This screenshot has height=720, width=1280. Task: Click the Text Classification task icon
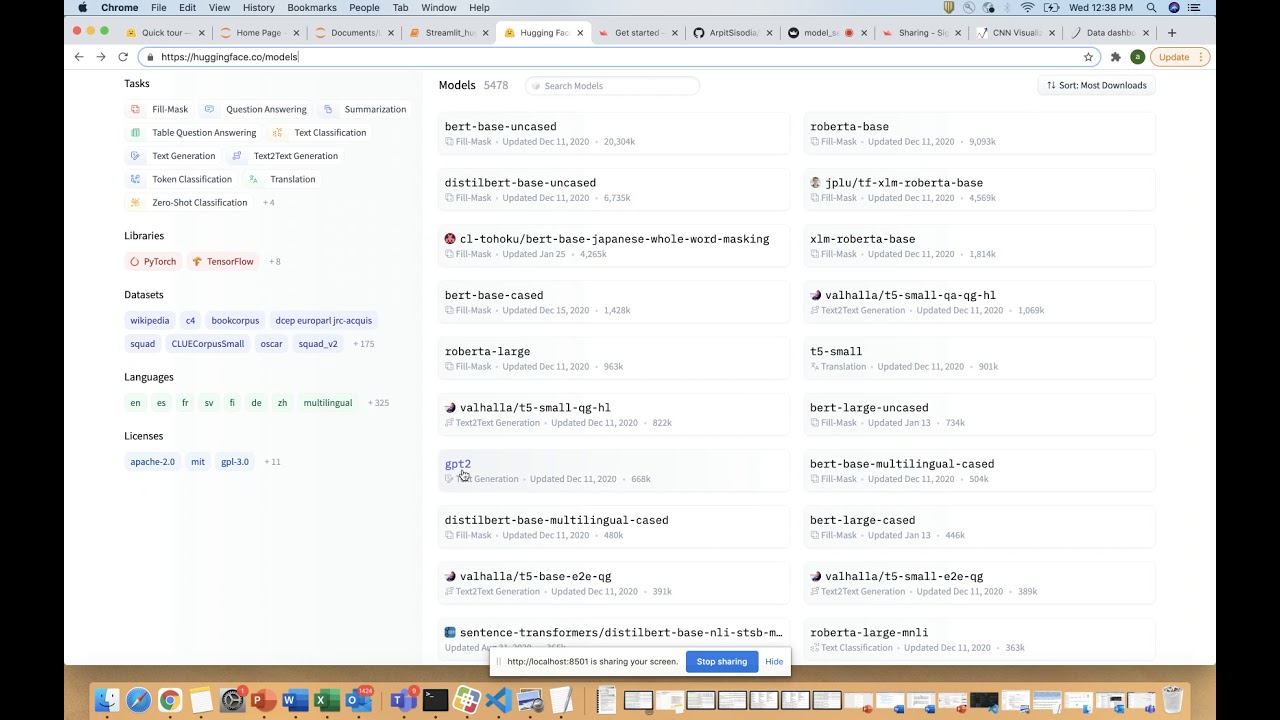277,132
